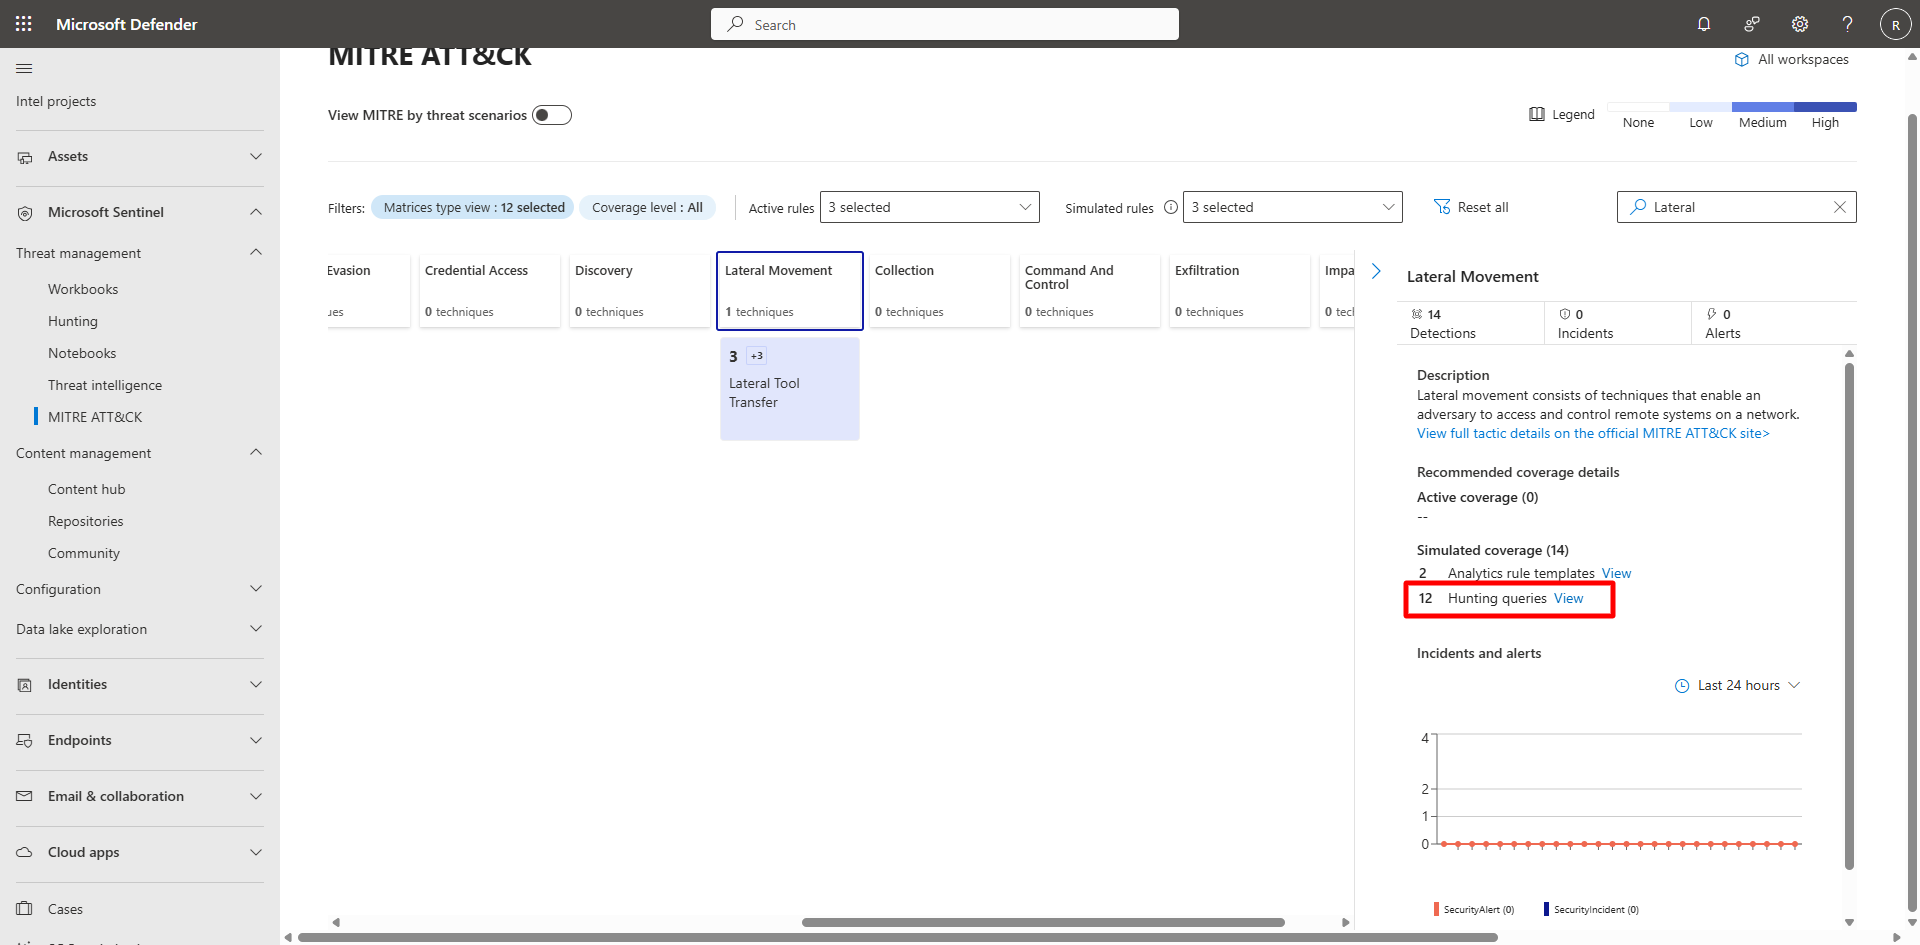Collapse details pane with chevron arrow
This screenshot has width=1920, height=945.
click(x=1376, y=271)
